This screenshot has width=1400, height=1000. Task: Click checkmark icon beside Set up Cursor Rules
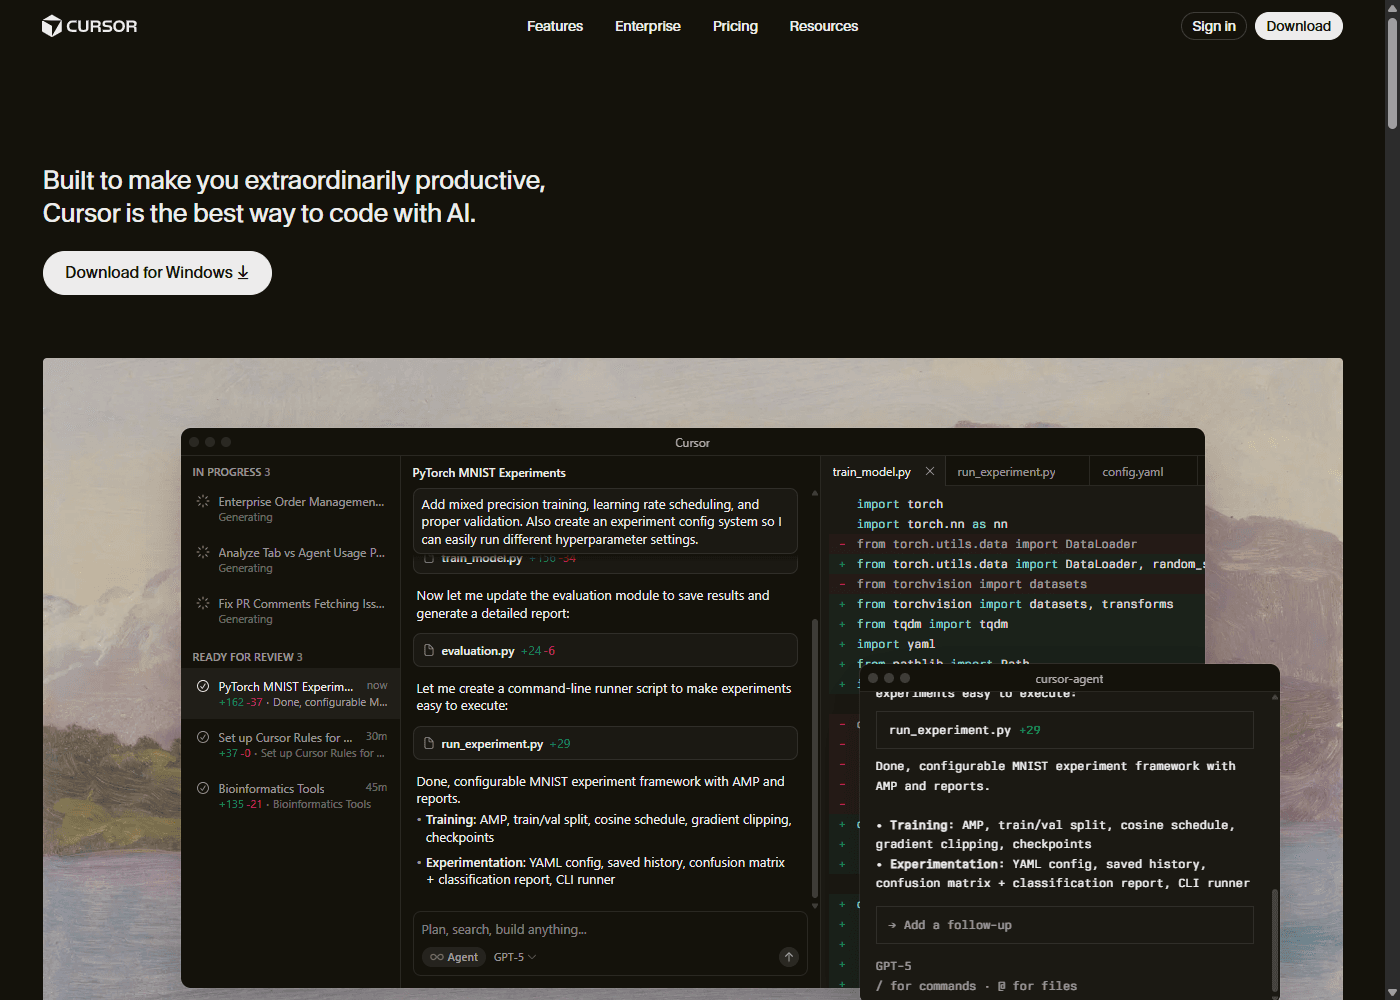(203, 737)
